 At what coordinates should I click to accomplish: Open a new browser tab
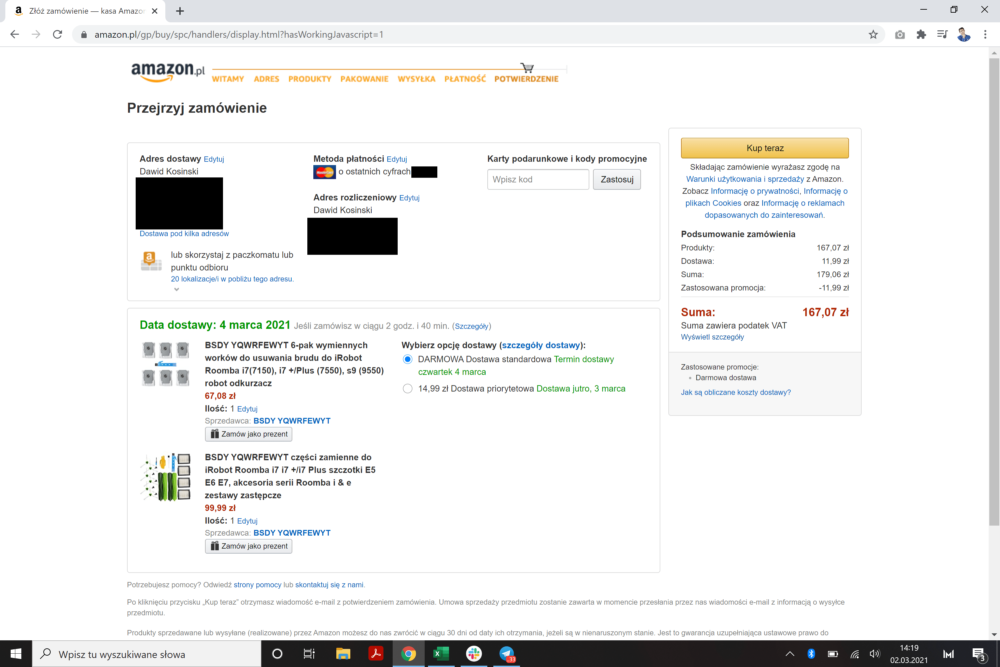pos(180,11)
